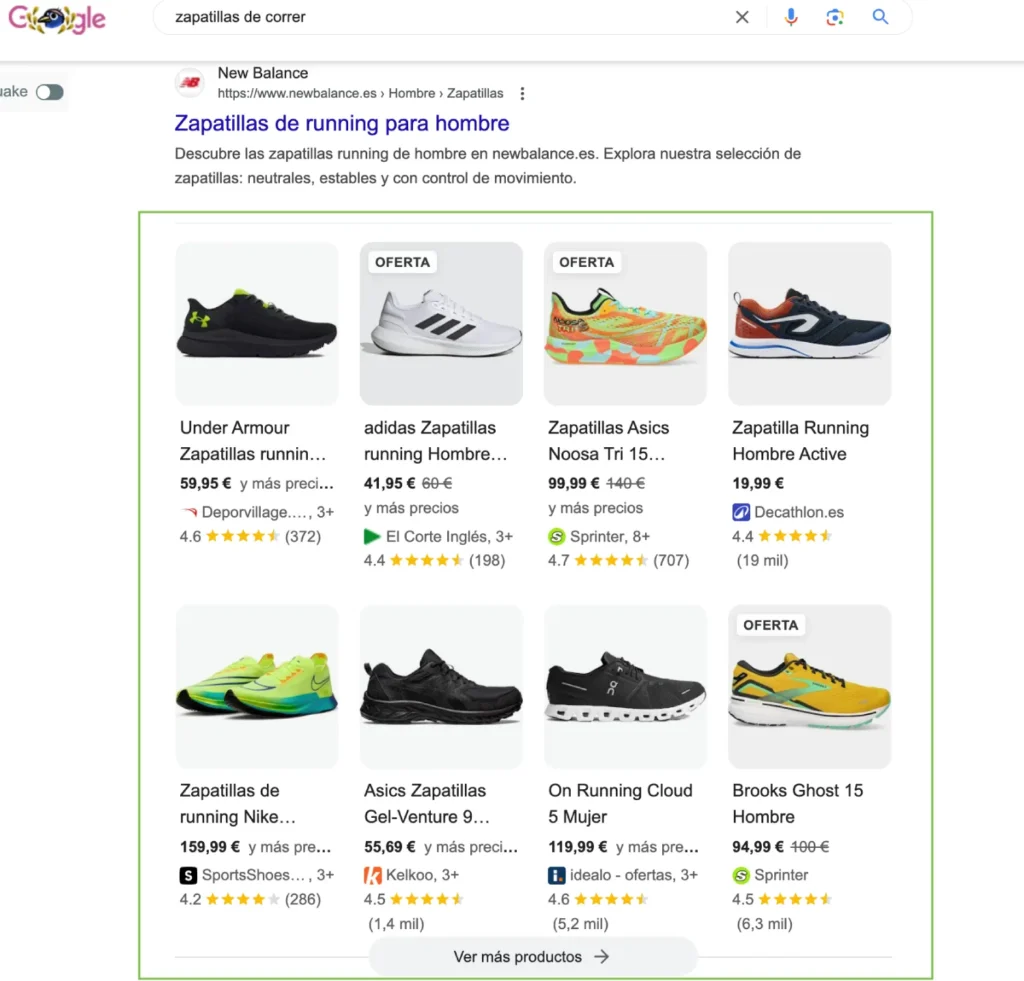Open the Asics Gel-Venture black shoe image
This screenshot has height=981, width=1024.
(441, 686)
